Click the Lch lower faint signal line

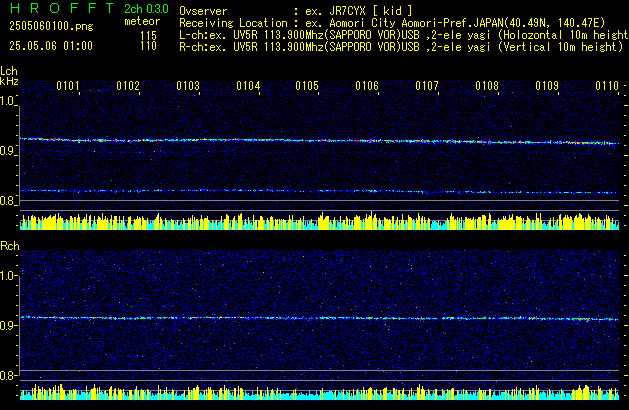(x=319, y=191)
